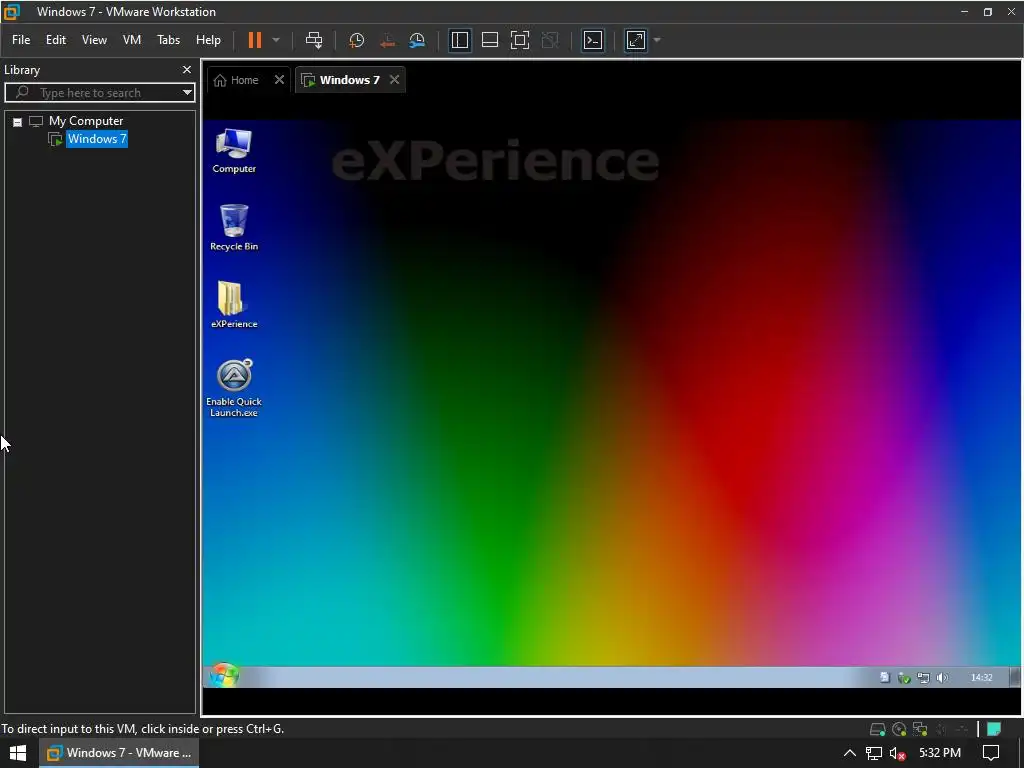
Task: Close the Windows 7 tab
Action: [394, 80]
